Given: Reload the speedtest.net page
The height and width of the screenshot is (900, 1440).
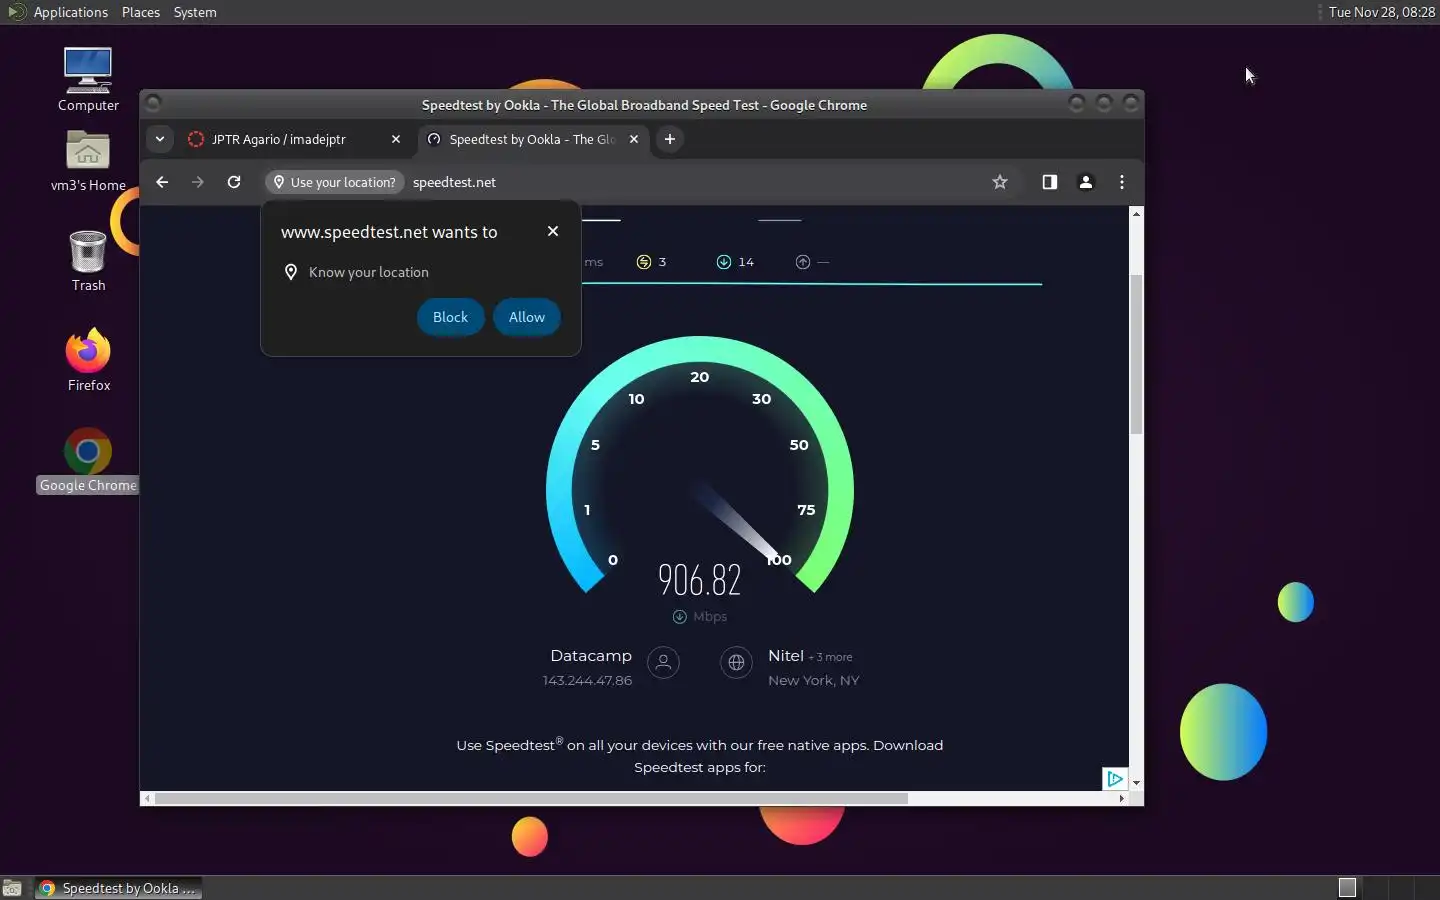Looking at the screenshot, I should [x=234, y=182].
